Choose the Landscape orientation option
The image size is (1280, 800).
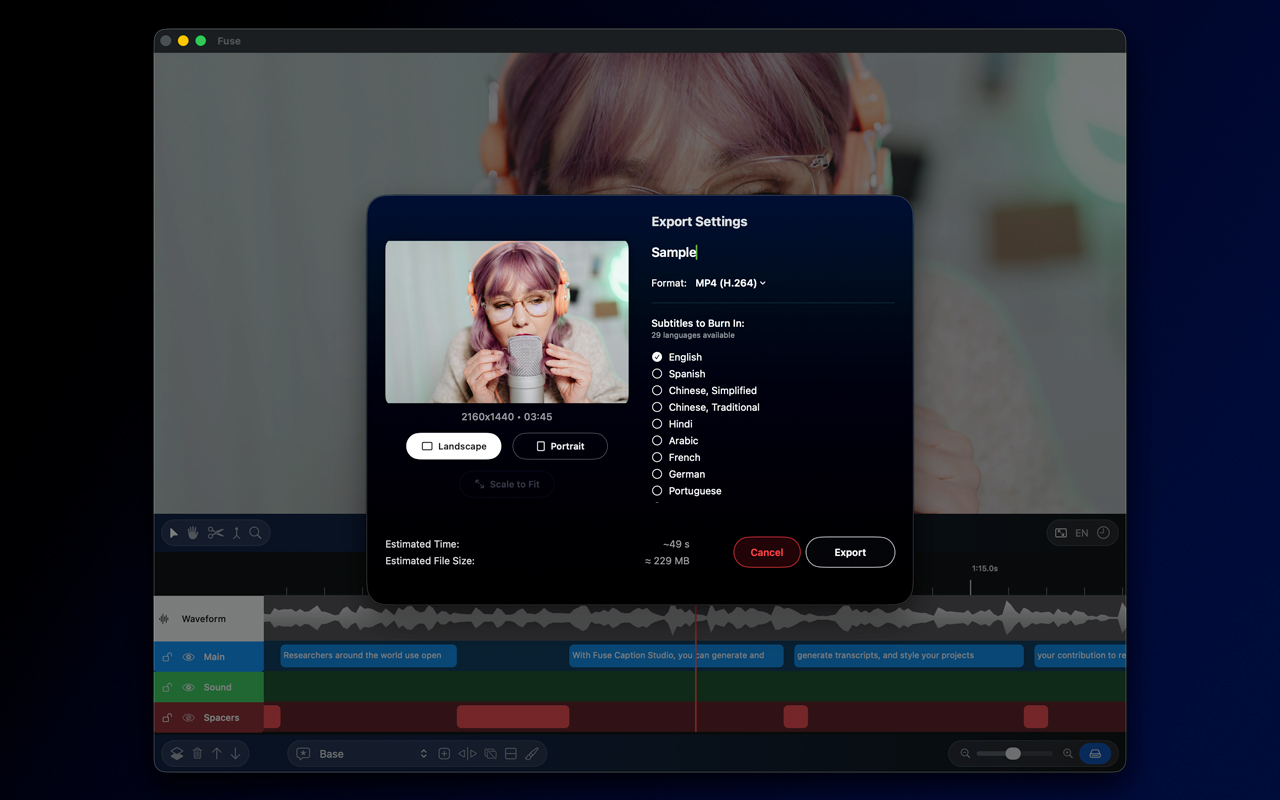pos(453,446)
